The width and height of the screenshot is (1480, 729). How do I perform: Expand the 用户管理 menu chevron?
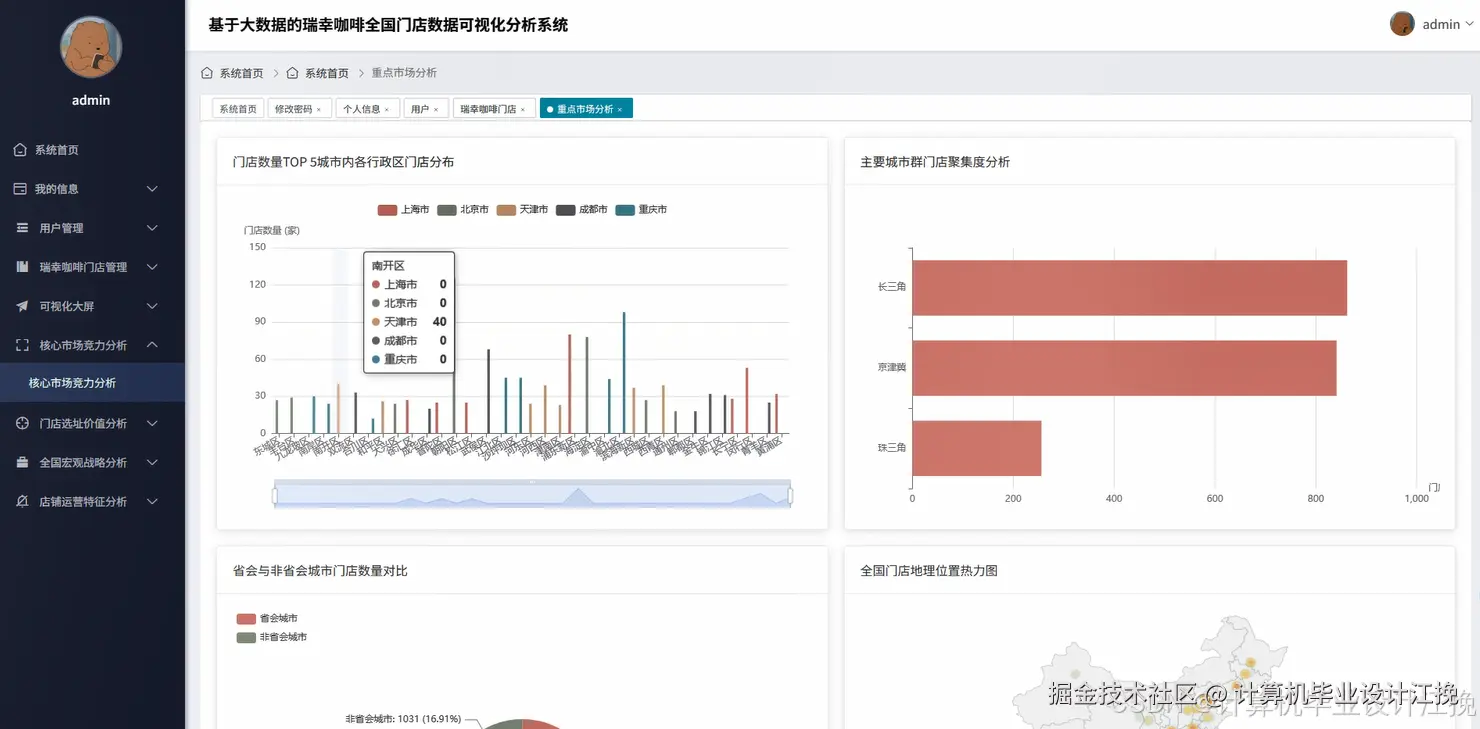coord(152,228)
